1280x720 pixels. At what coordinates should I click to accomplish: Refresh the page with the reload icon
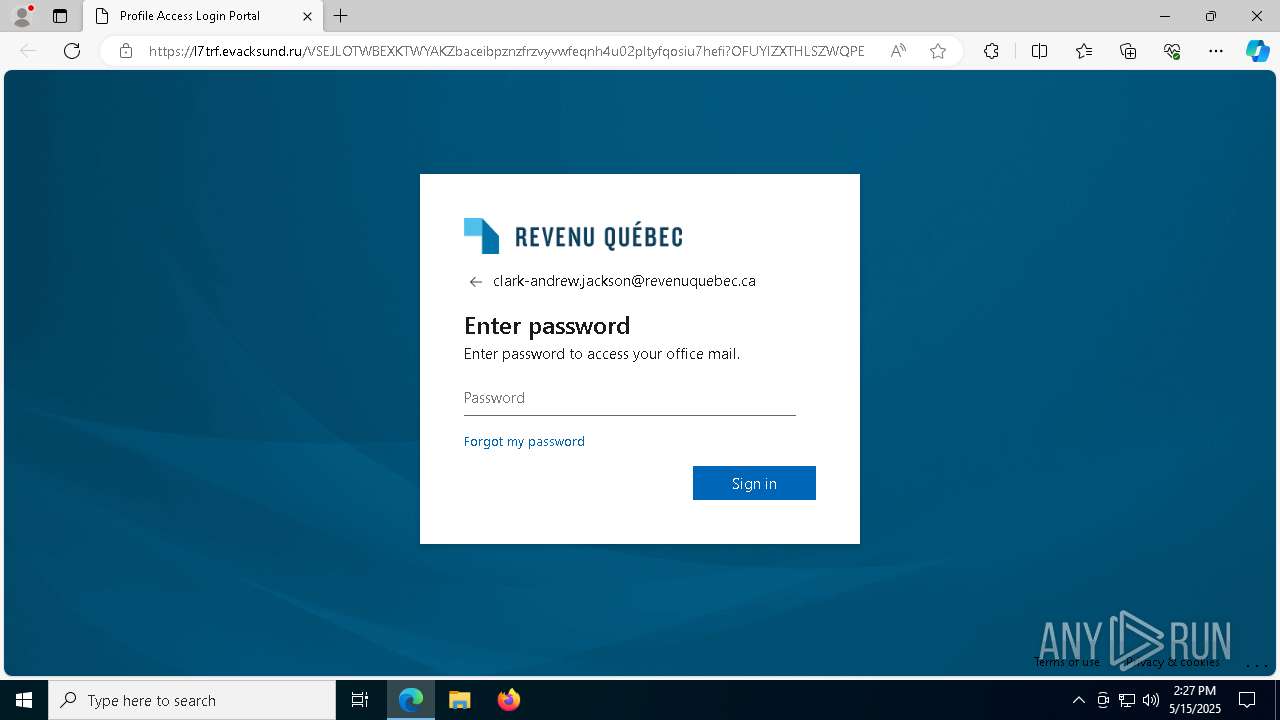(72, 51)
